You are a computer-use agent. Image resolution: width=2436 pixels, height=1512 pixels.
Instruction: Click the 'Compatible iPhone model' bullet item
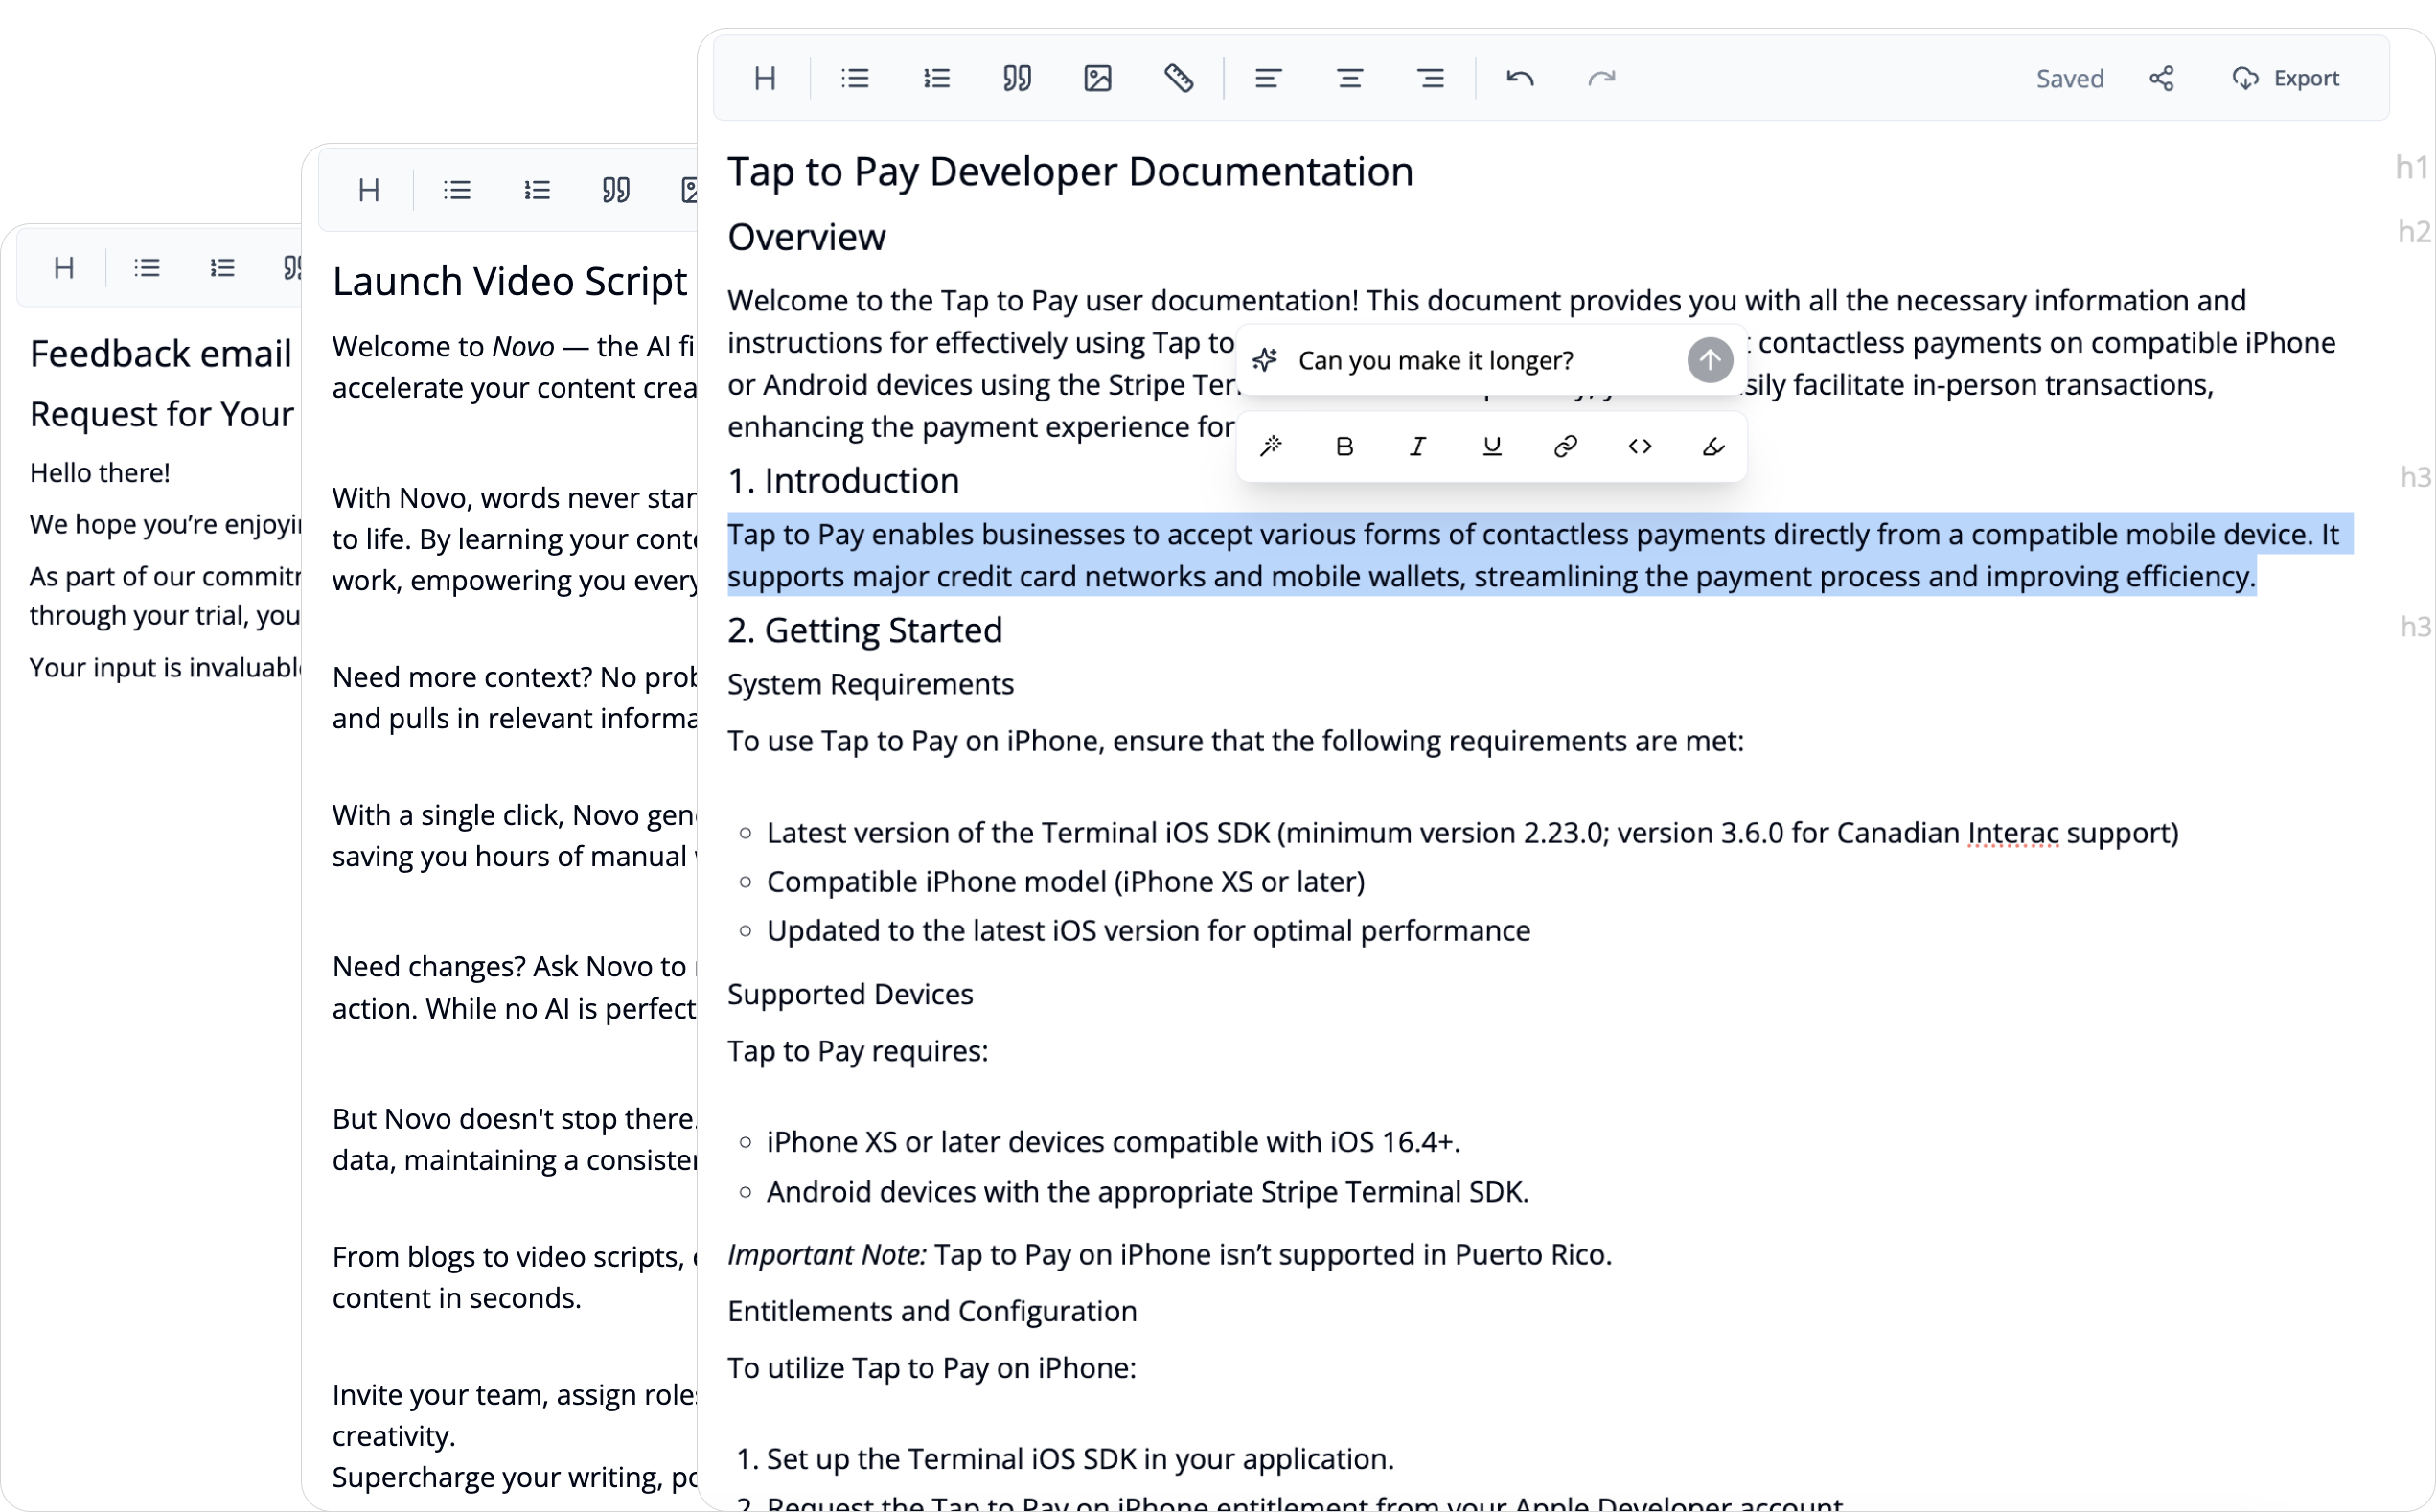[1066, 882]
